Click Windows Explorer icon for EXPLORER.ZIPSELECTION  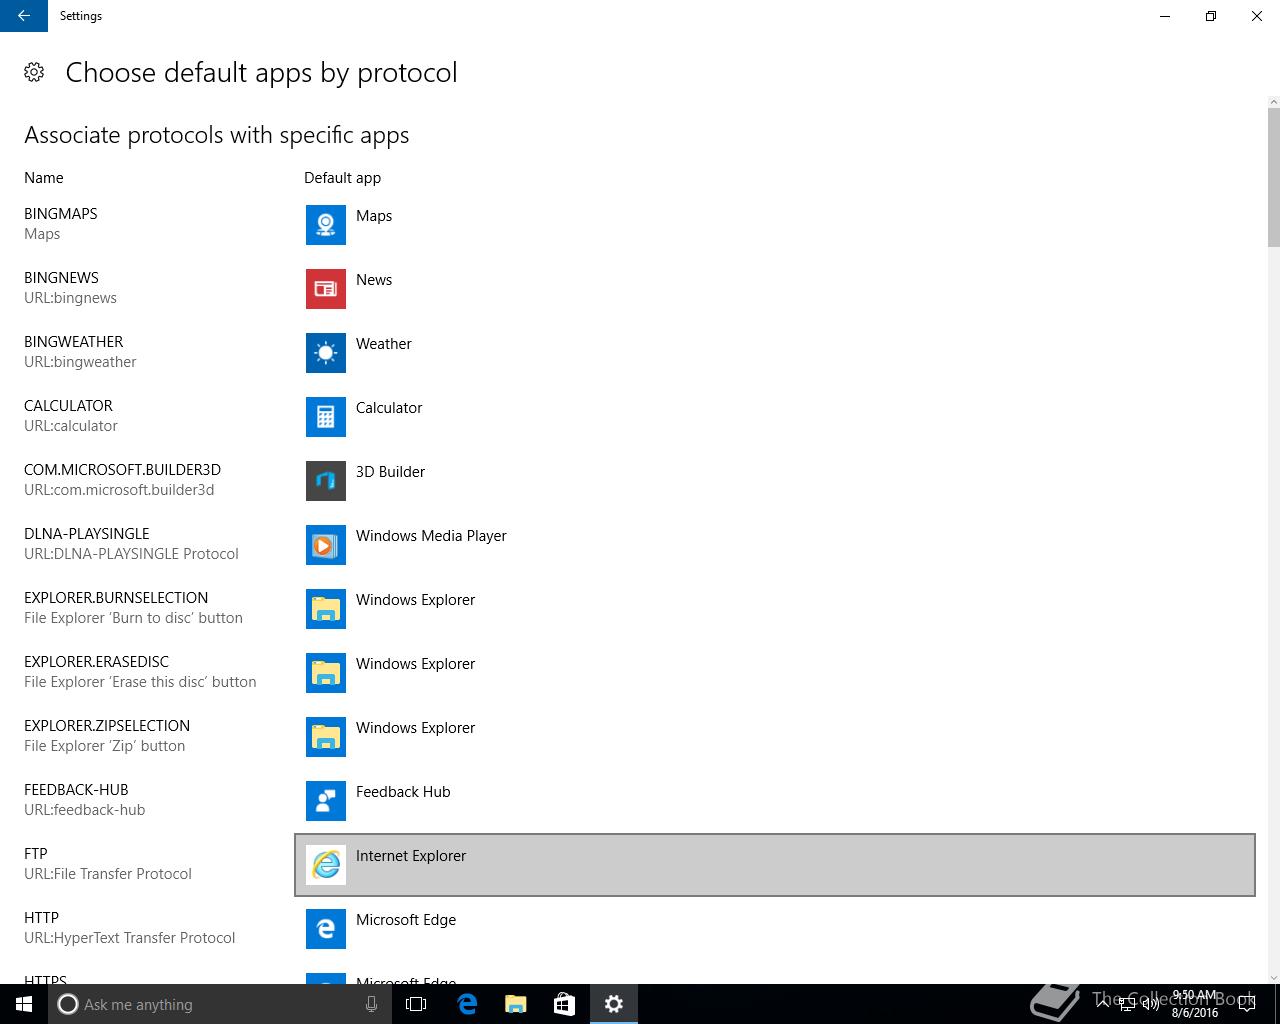tap(326, 737)
